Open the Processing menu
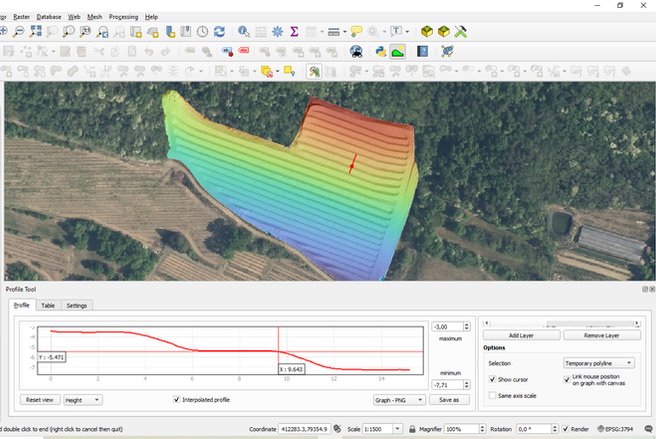 (123, 17)
